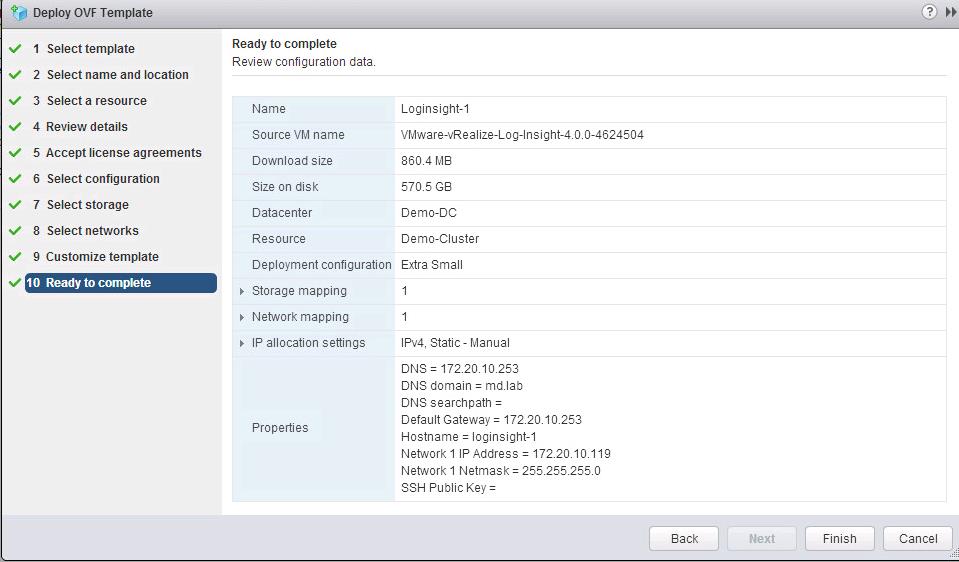Click the double-arrow expand icon in title bar
The height and width of the screenshot is (562, 959).
tap(950, 12)
